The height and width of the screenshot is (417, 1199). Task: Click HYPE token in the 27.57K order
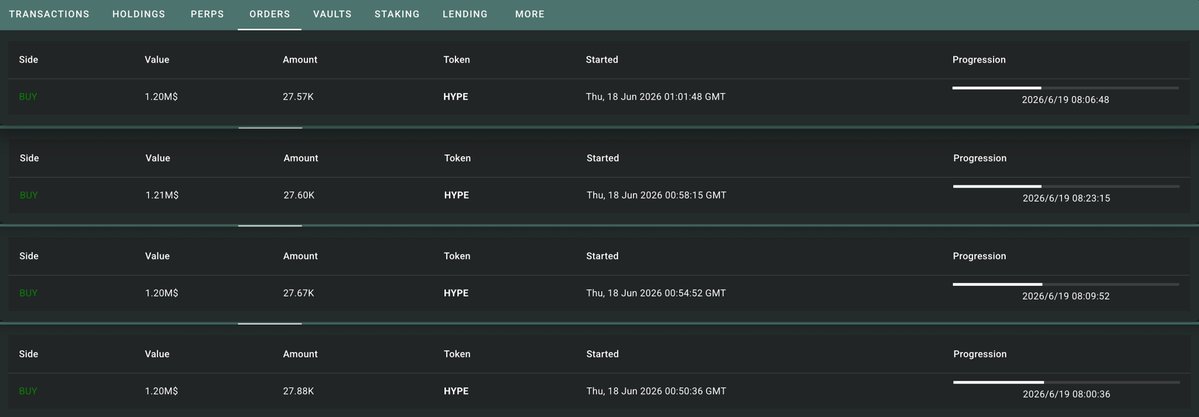click(456, 97)
